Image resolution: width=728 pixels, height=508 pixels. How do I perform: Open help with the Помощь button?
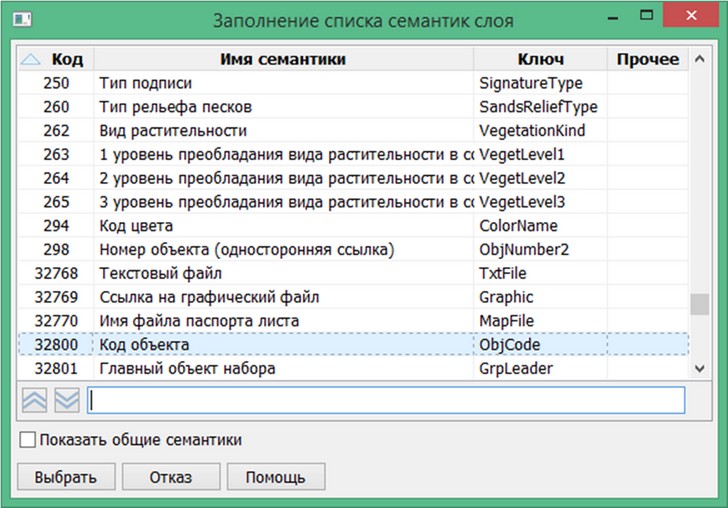275,477
